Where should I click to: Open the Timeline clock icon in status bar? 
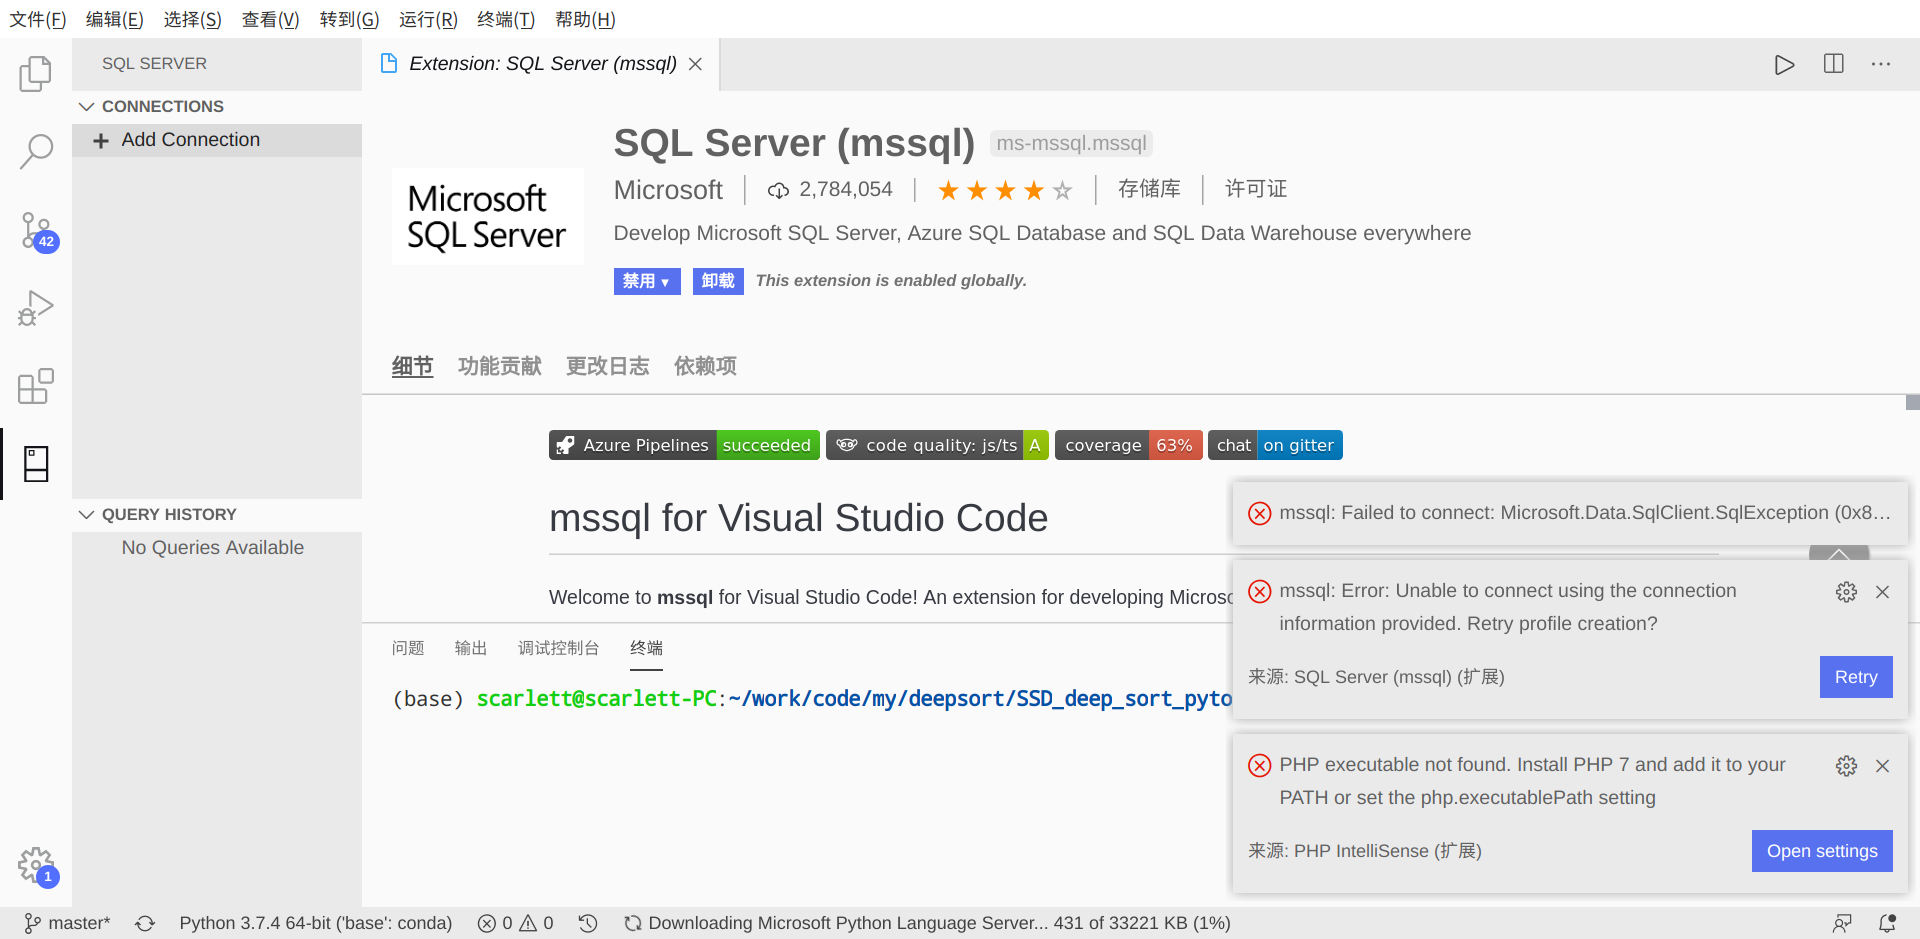pos(588,923)
